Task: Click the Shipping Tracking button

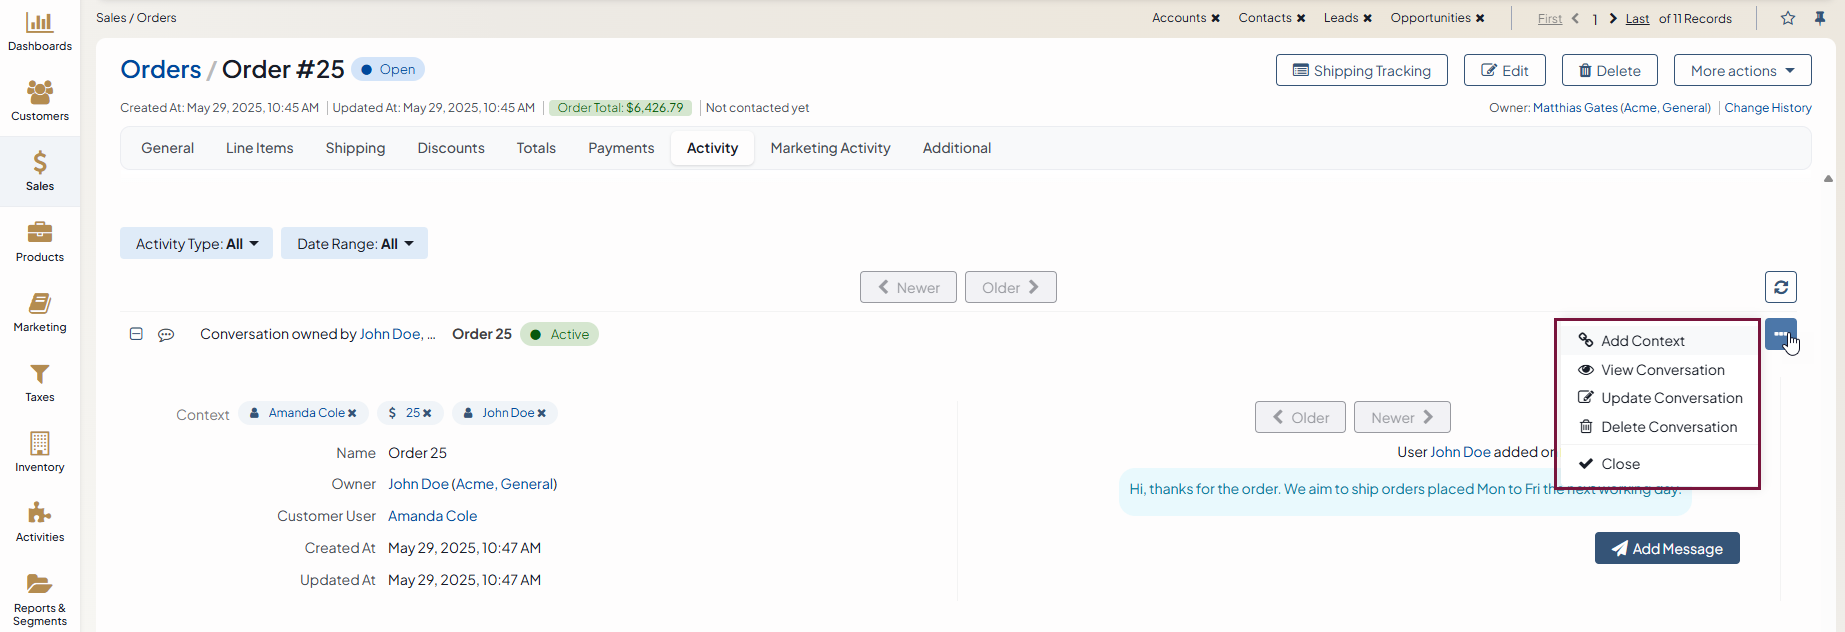Action: [x=1361, y=71]
